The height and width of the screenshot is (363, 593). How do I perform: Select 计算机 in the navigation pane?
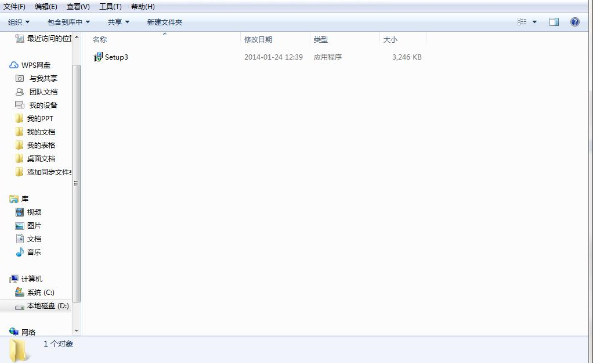(26, 279)
